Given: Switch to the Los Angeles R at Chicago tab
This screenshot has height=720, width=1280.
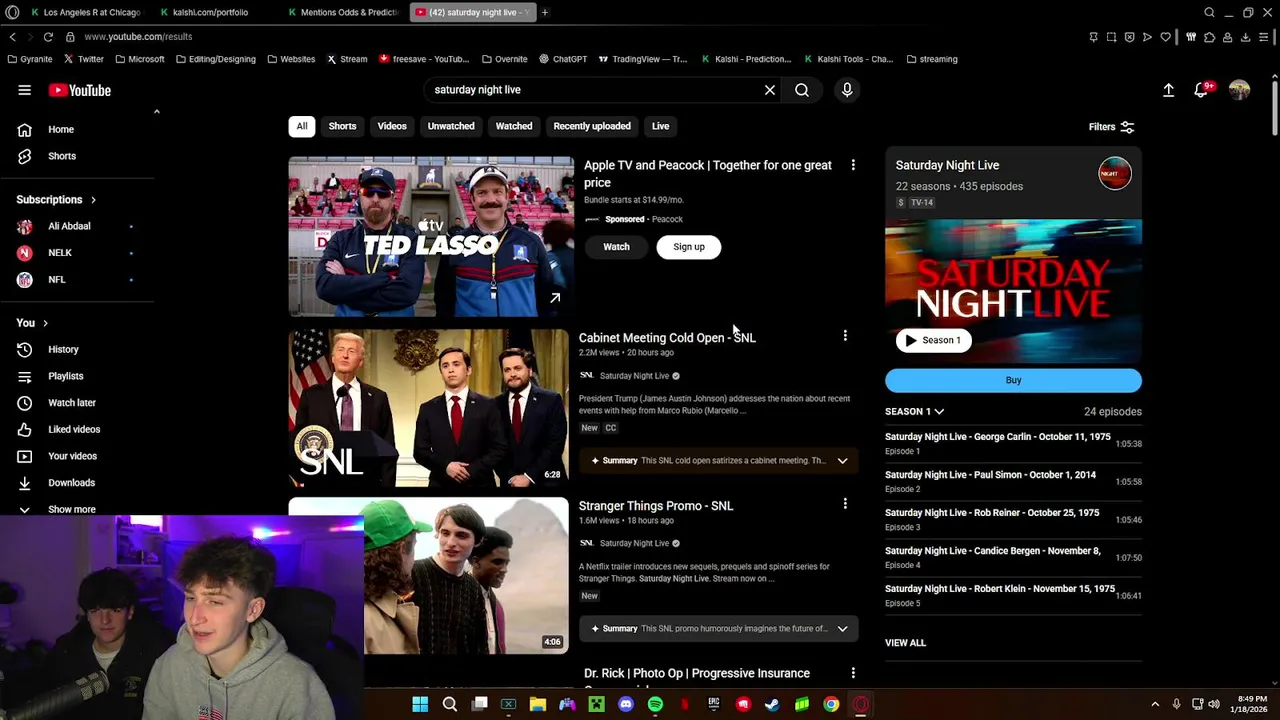Looking at the screenshot, I should coord(85,12).
